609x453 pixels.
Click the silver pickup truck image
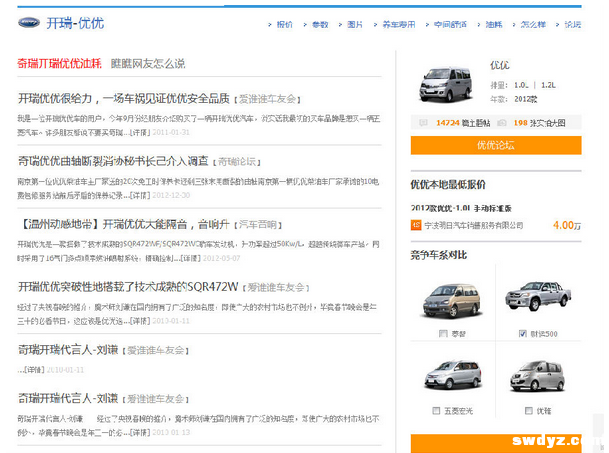[538, 299]
